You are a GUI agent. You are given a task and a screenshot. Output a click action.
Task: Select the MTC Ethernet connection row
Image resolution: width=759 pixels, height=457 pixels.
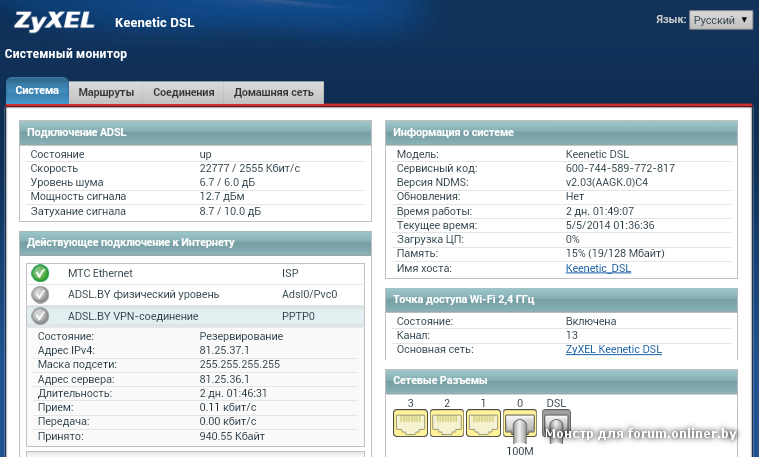point(196,274)
